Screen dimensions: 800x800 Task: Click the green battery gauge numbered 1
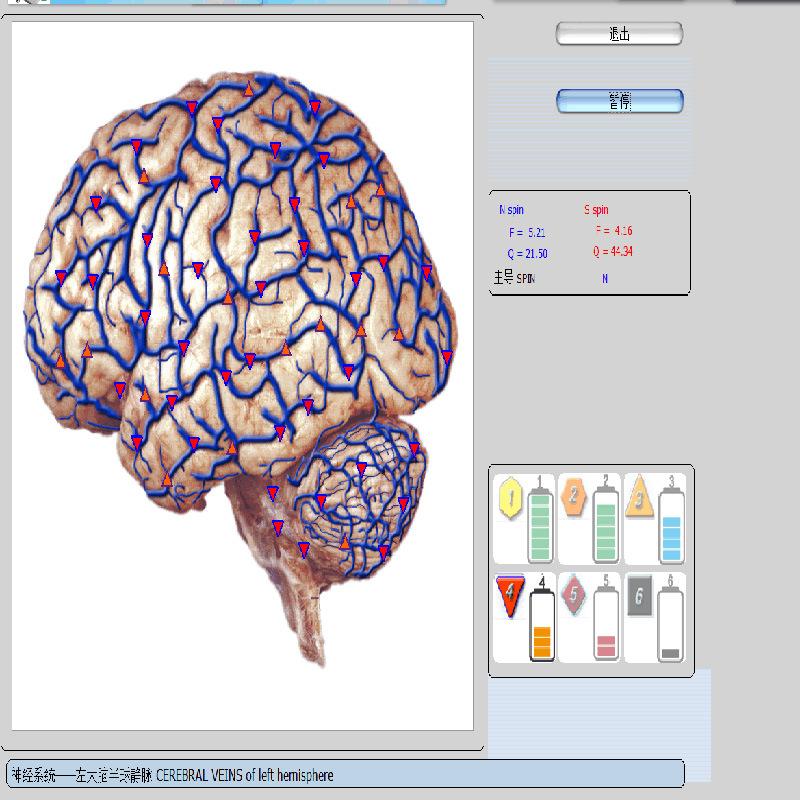[540, 522]
